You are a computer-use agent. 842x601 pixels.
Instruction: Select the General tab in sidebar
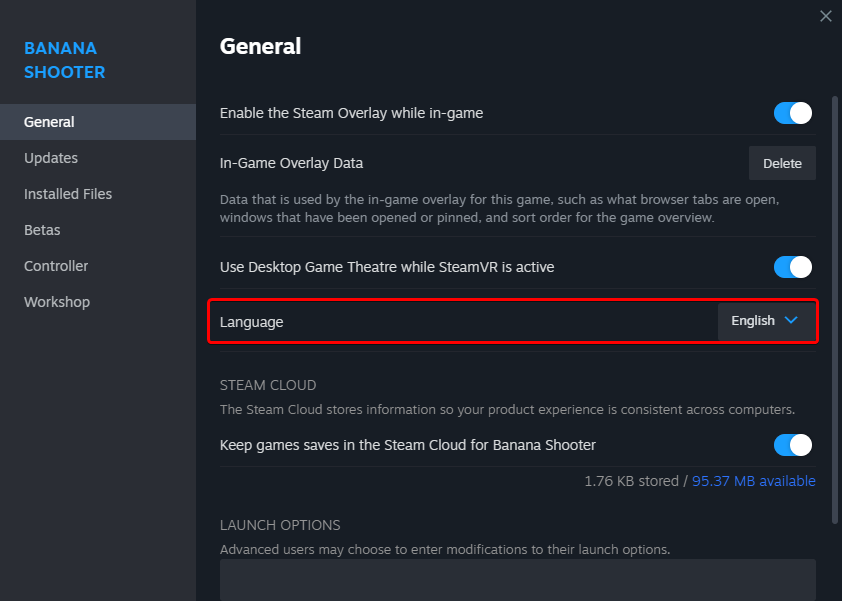tap(49, 122)
